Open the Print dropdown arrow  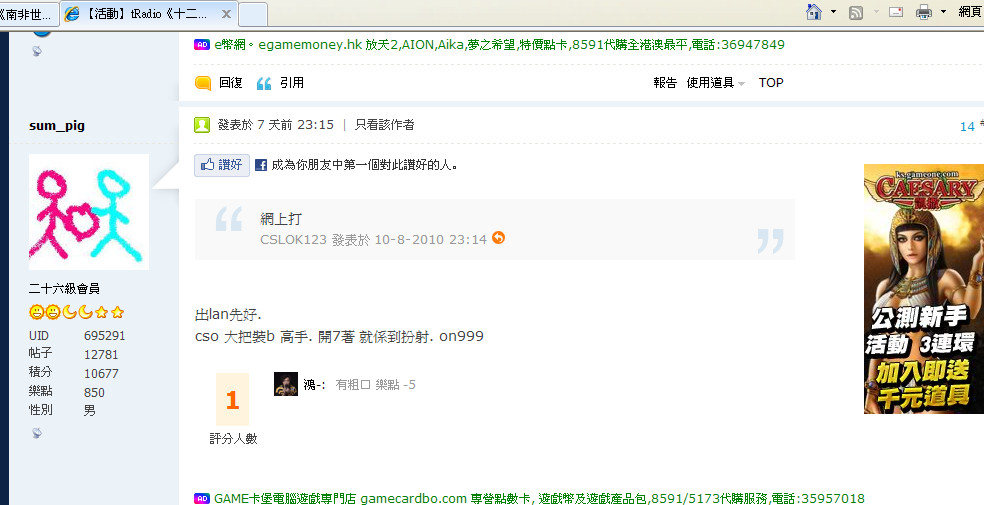(x=943, y=12)
